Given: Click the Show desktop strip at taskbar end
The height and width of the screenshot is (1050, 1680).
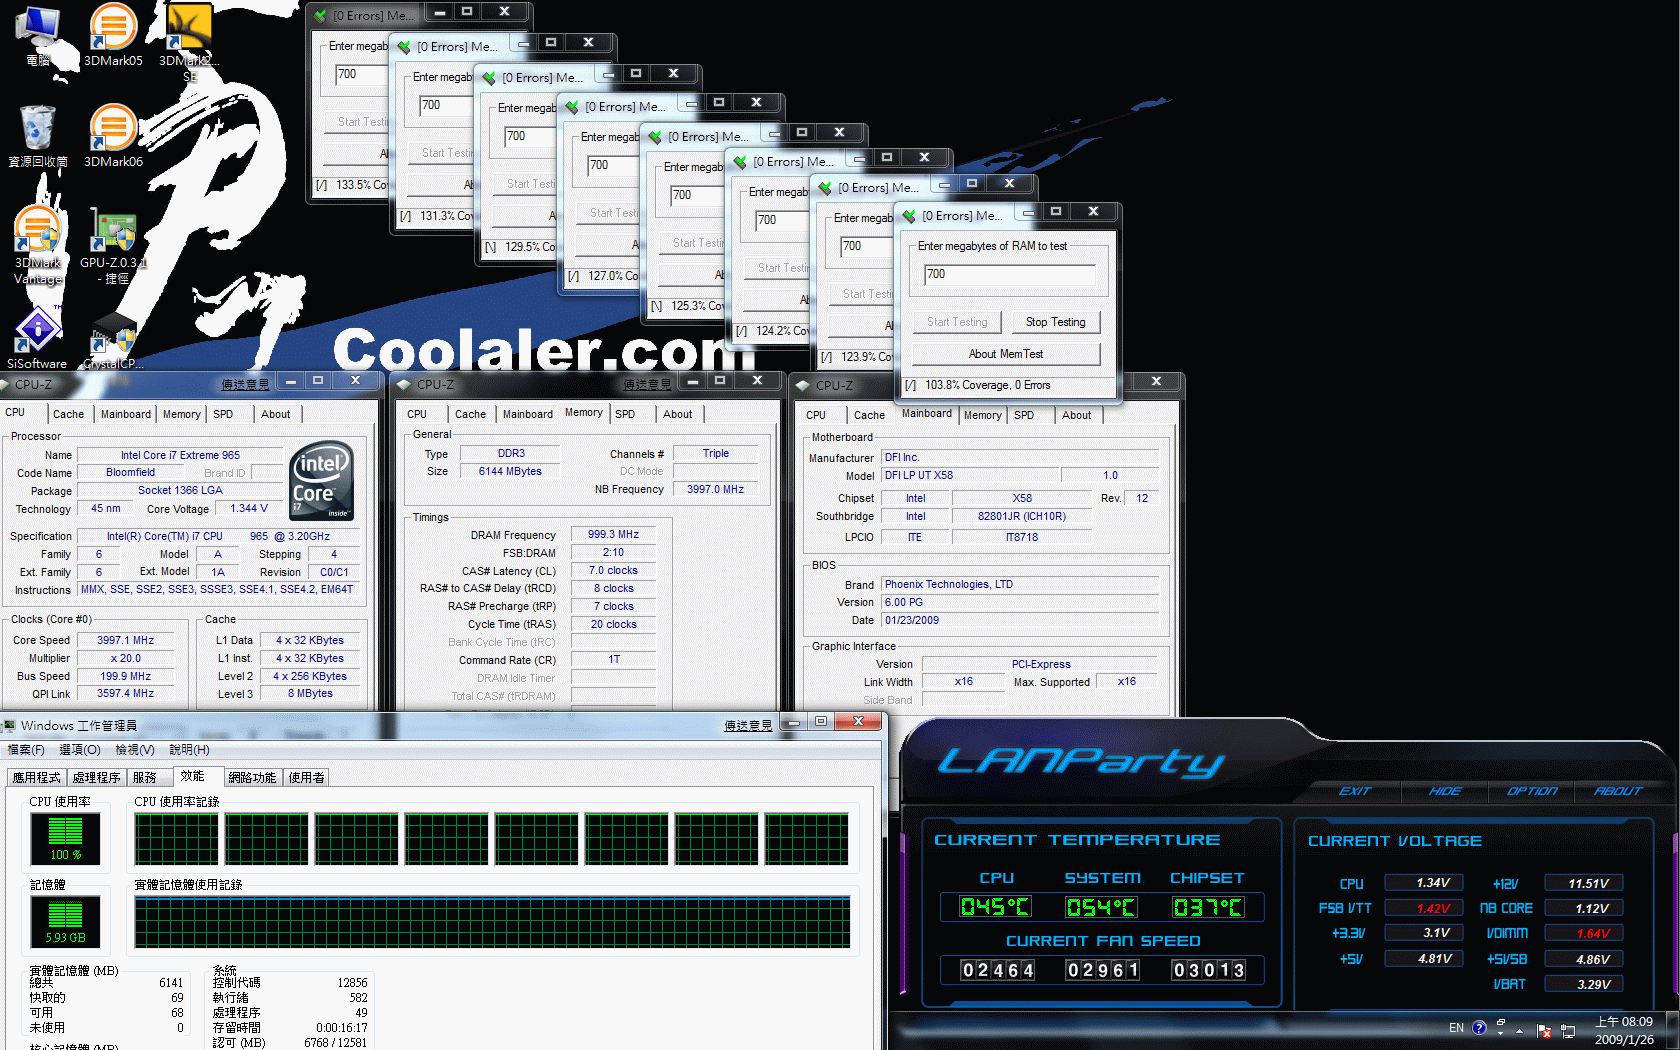Looking at the screenshot, I should point(1674,1031).
